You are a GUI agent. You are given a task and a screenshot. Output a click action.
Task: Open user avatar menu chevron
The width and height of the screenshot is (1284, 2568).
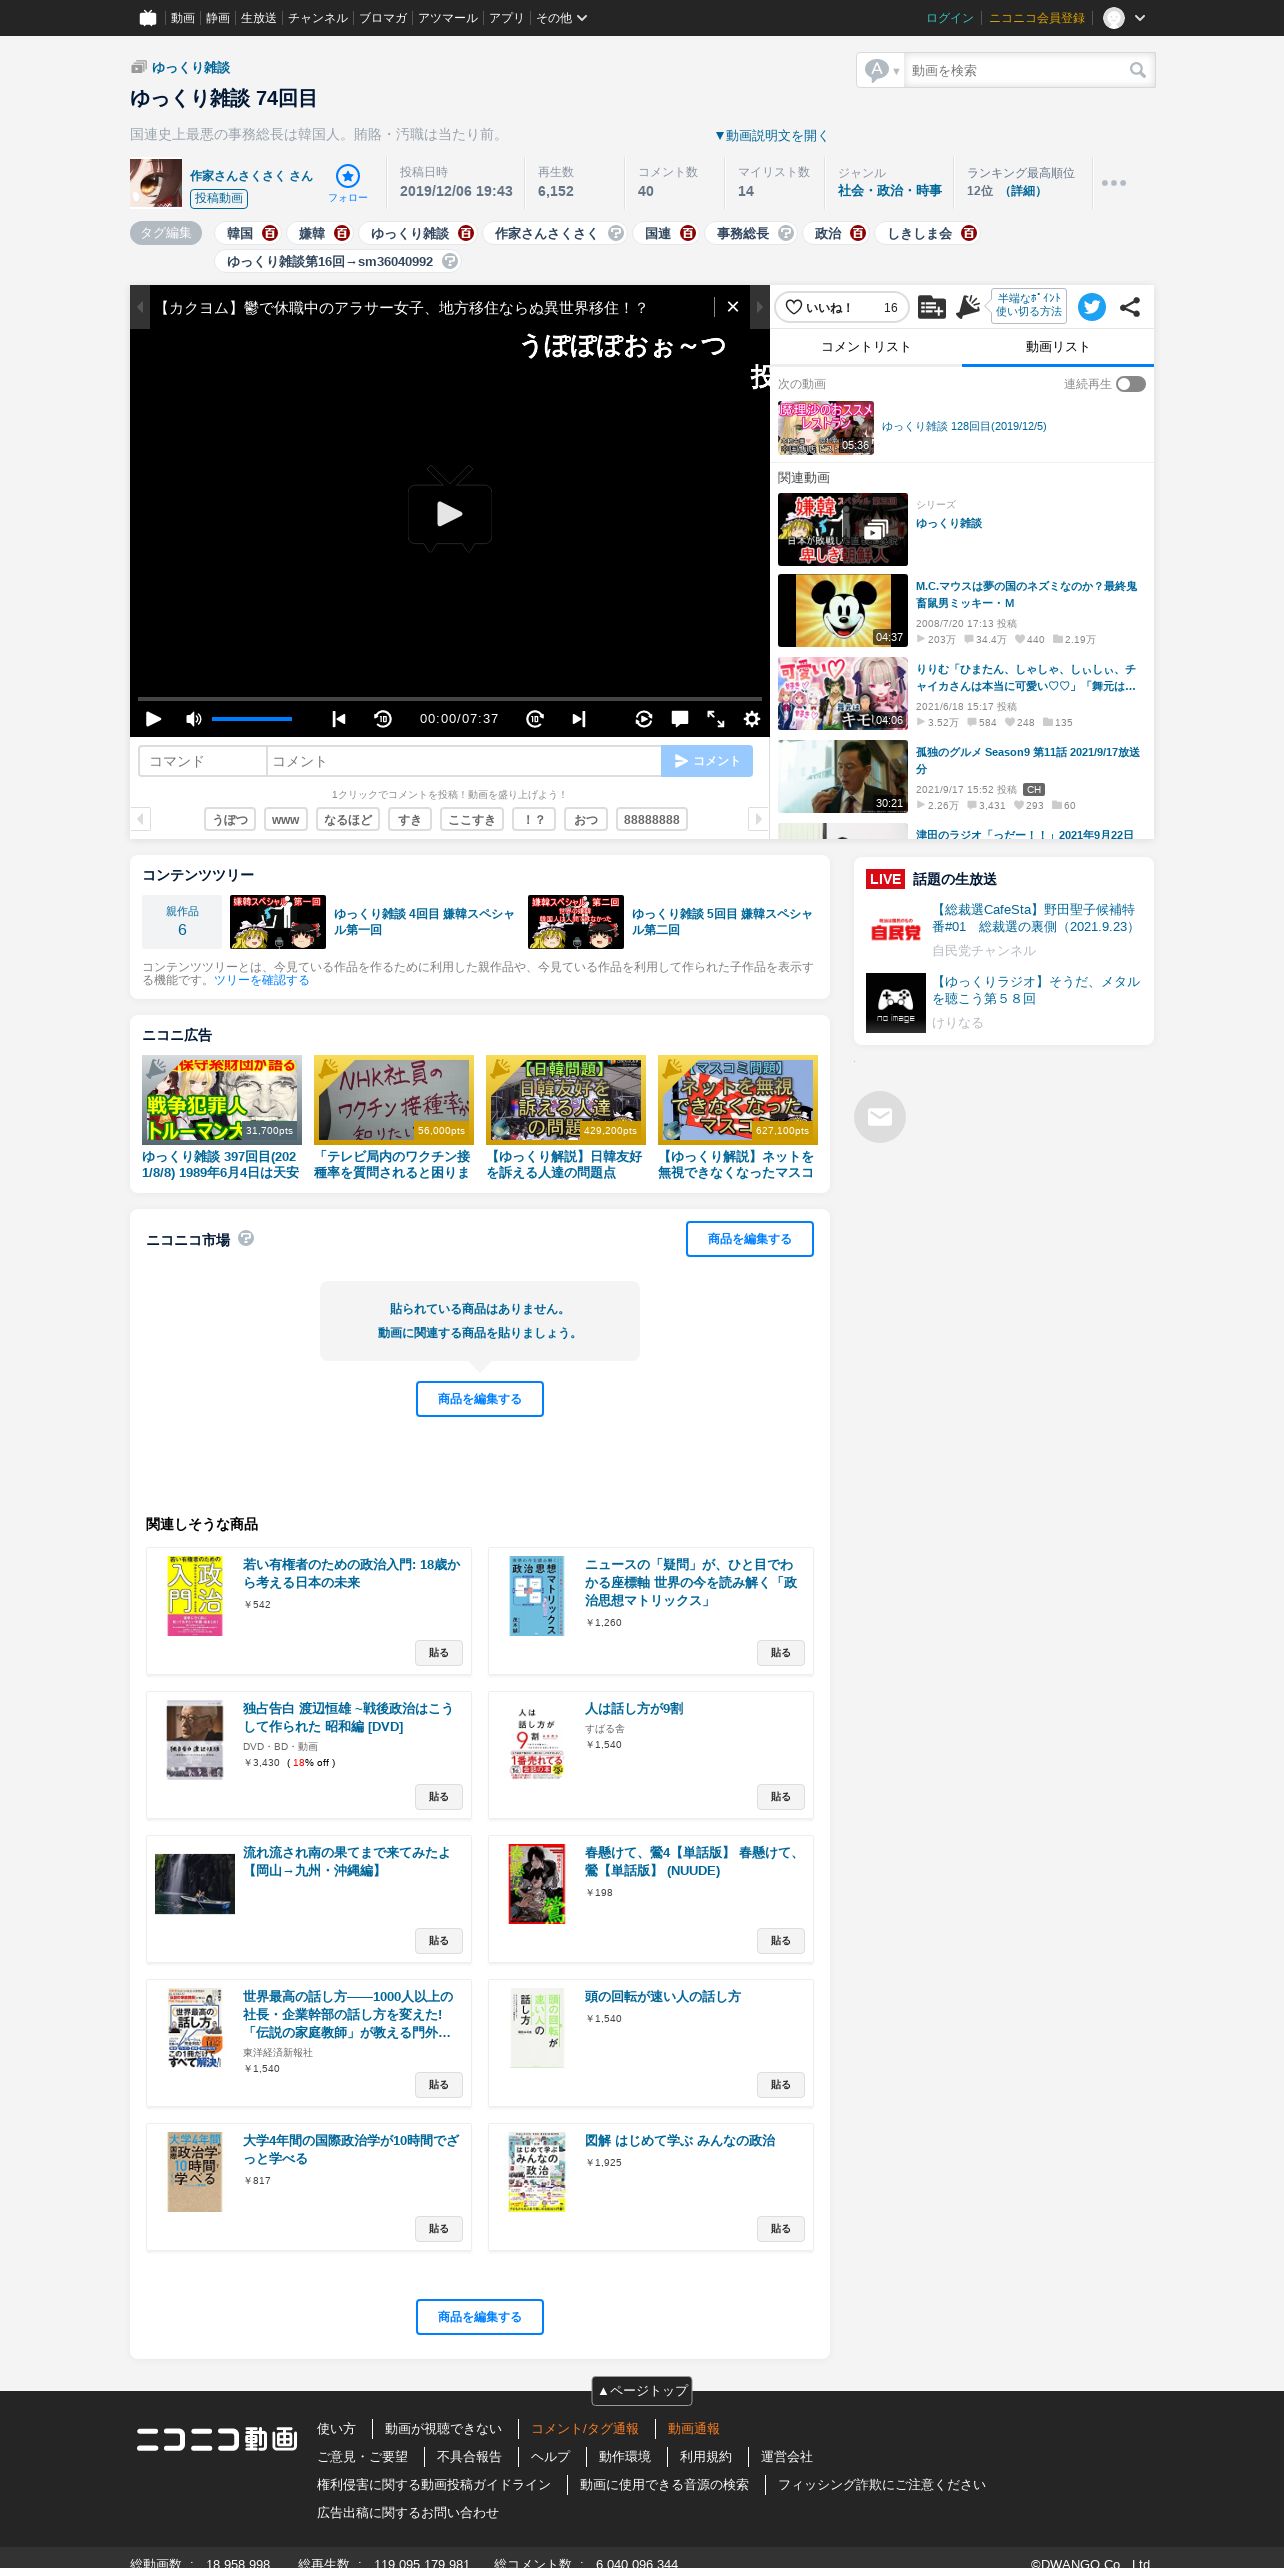(x=1140, y=18)
